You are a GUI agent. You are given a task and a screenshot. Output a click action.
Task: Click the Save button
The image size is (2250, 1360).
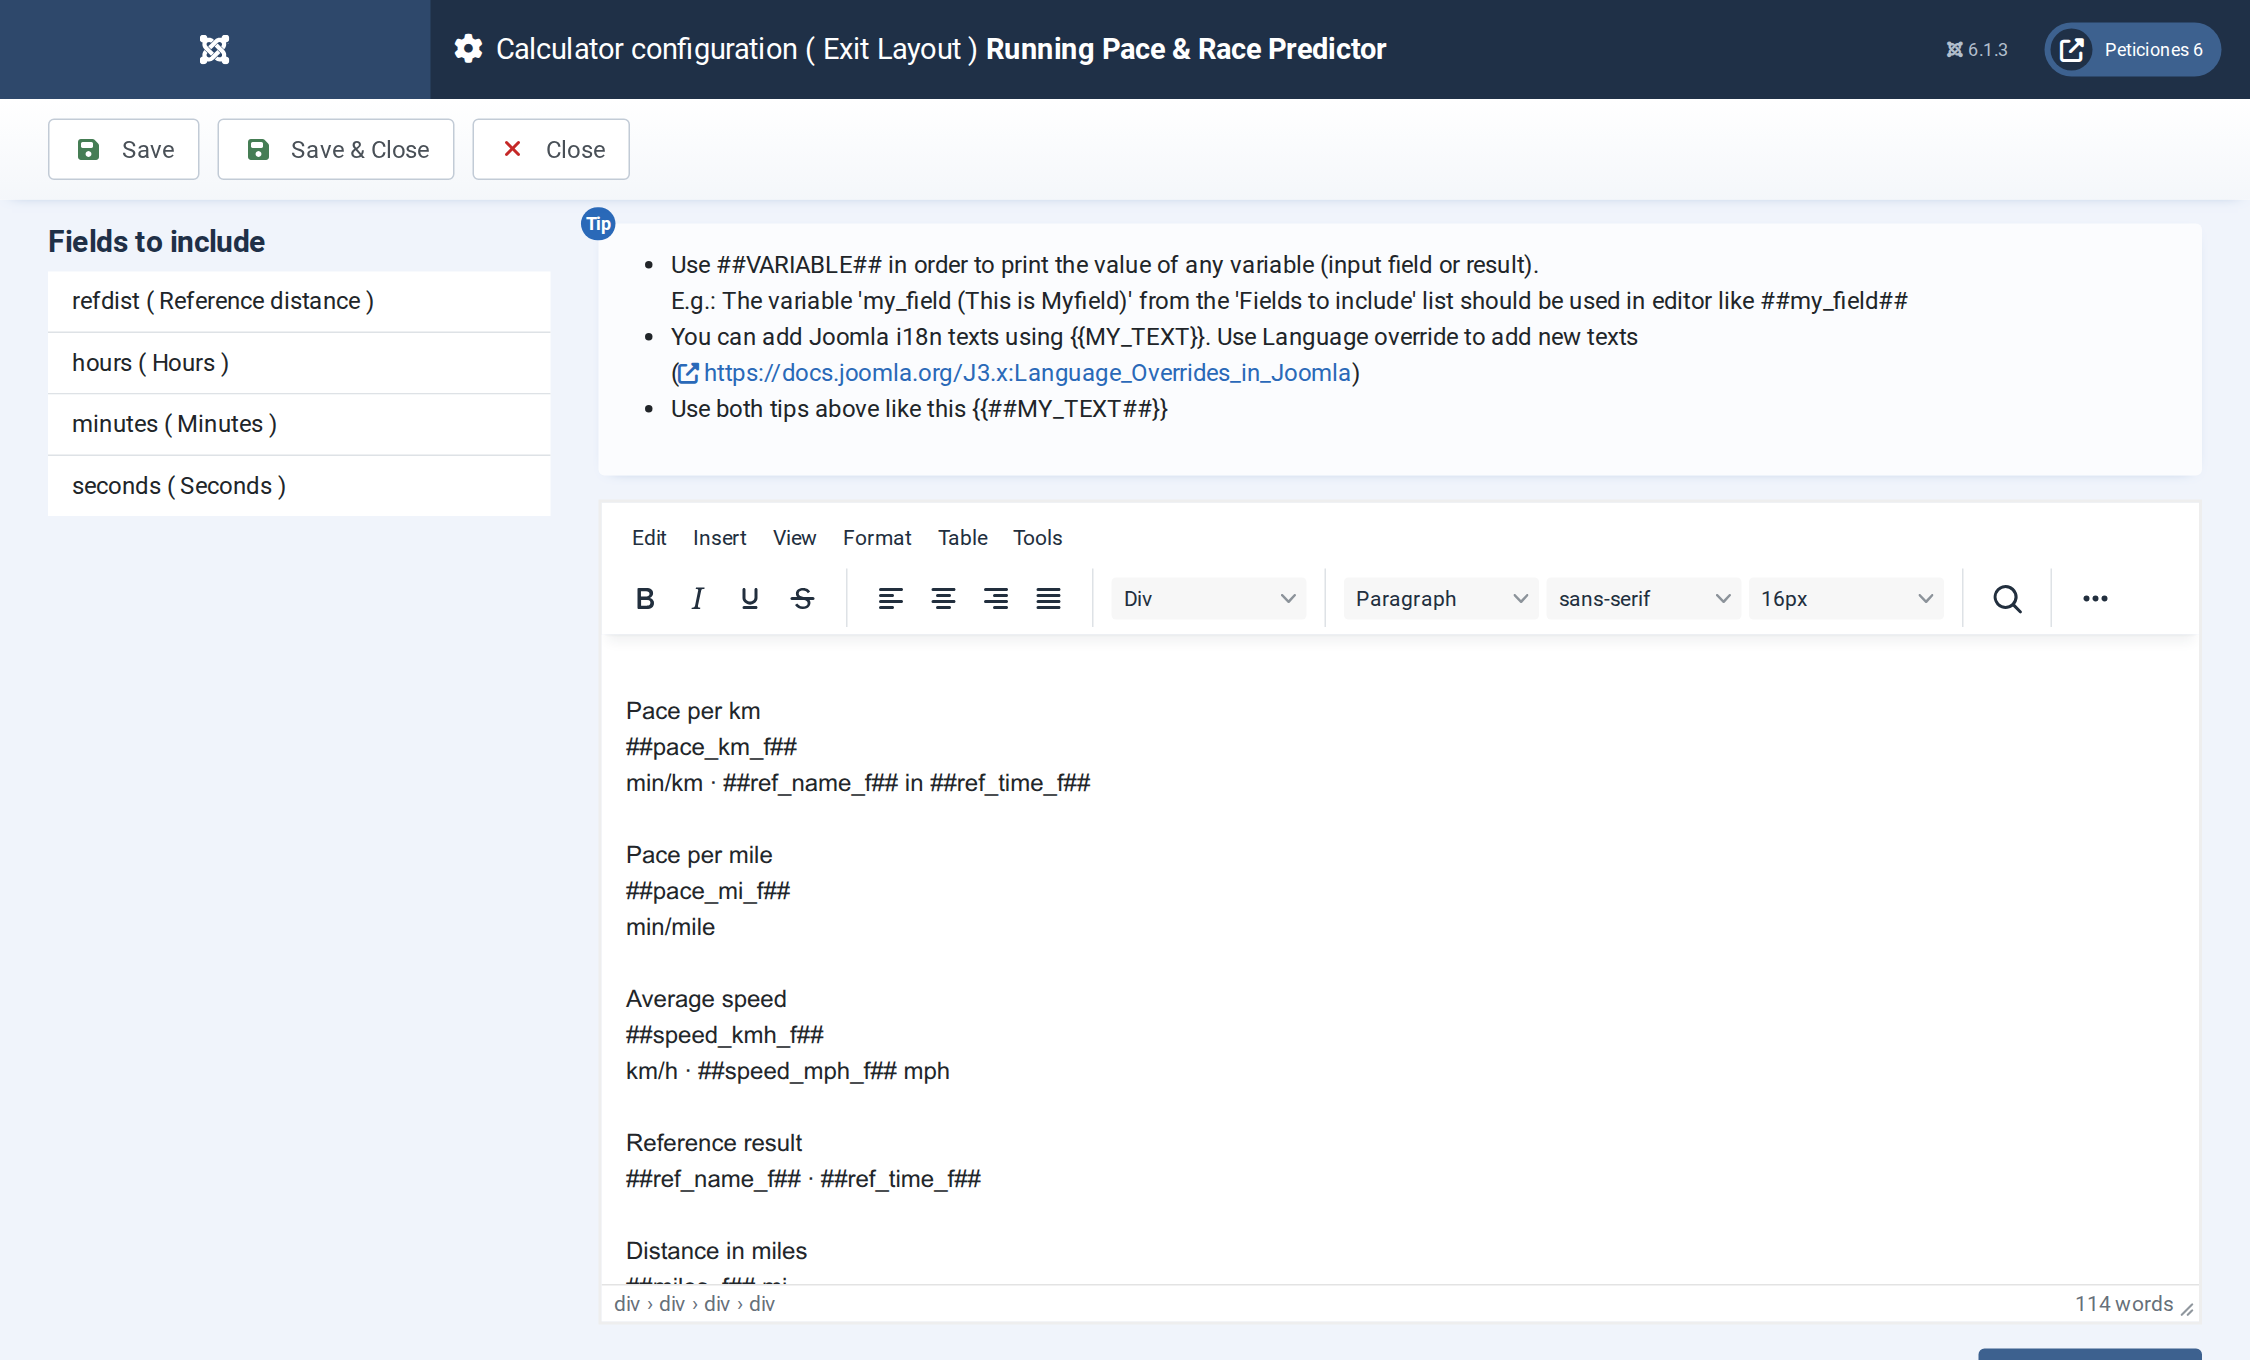tap(124, 149)
